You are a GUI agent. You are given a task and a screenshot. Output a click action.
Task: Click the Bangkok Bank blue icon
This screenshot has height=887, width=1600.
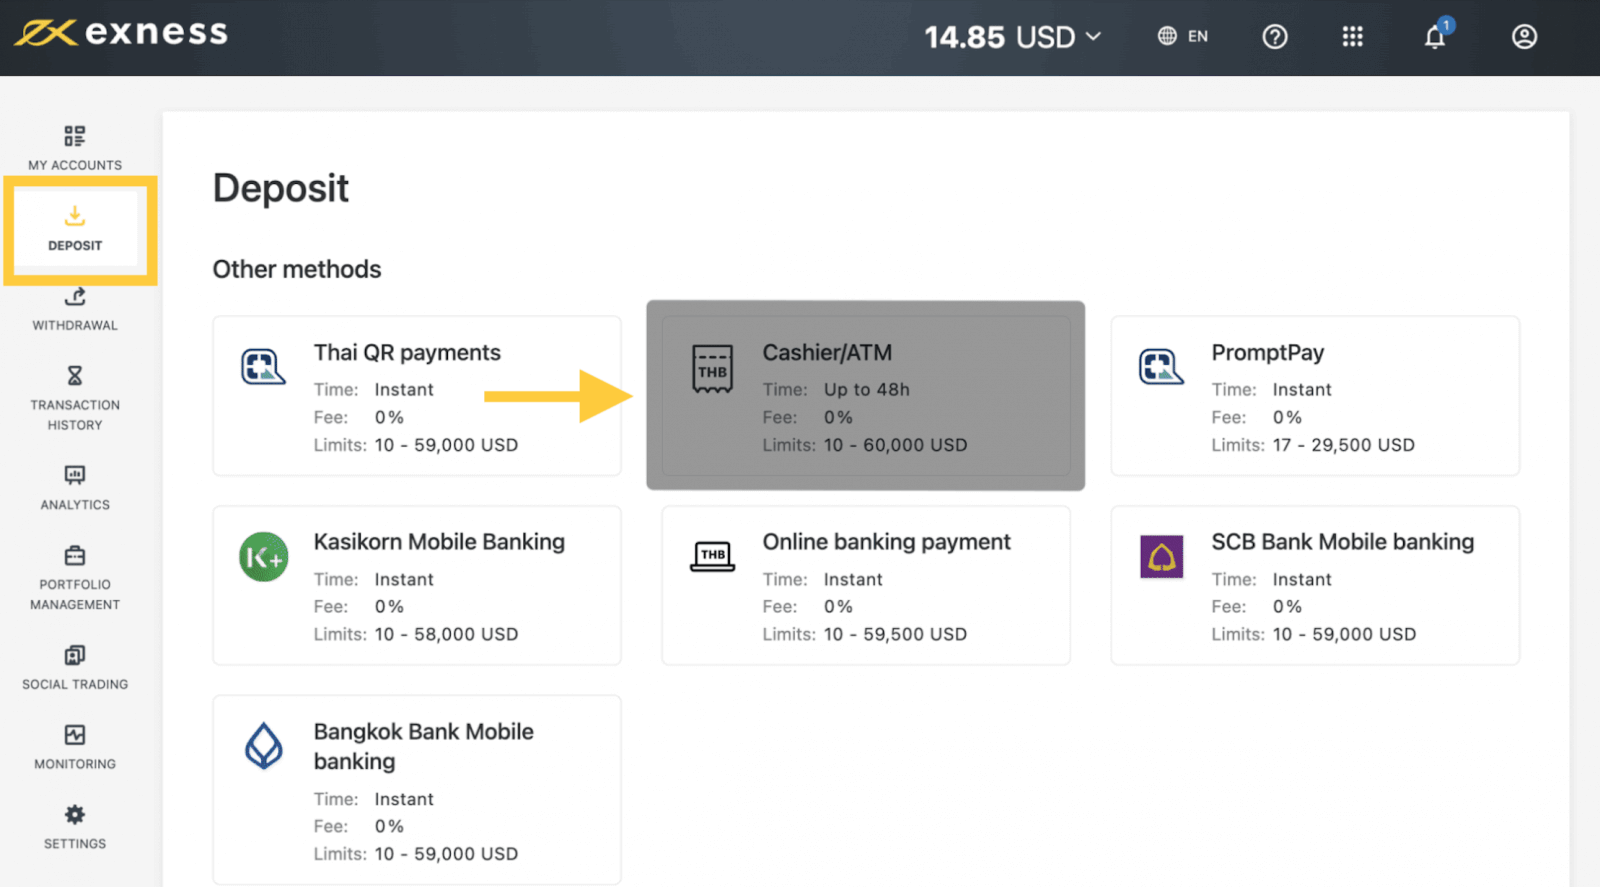click(263, 746)
